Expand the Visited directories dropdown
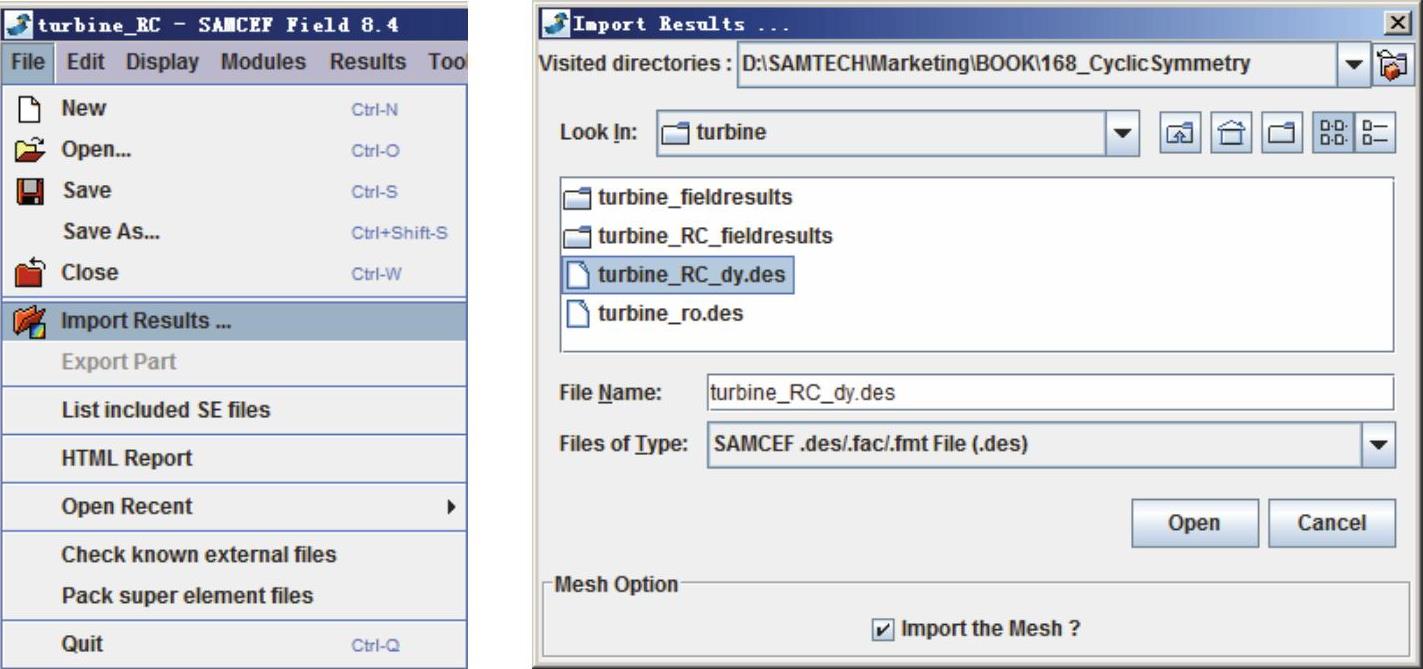 1353,64
